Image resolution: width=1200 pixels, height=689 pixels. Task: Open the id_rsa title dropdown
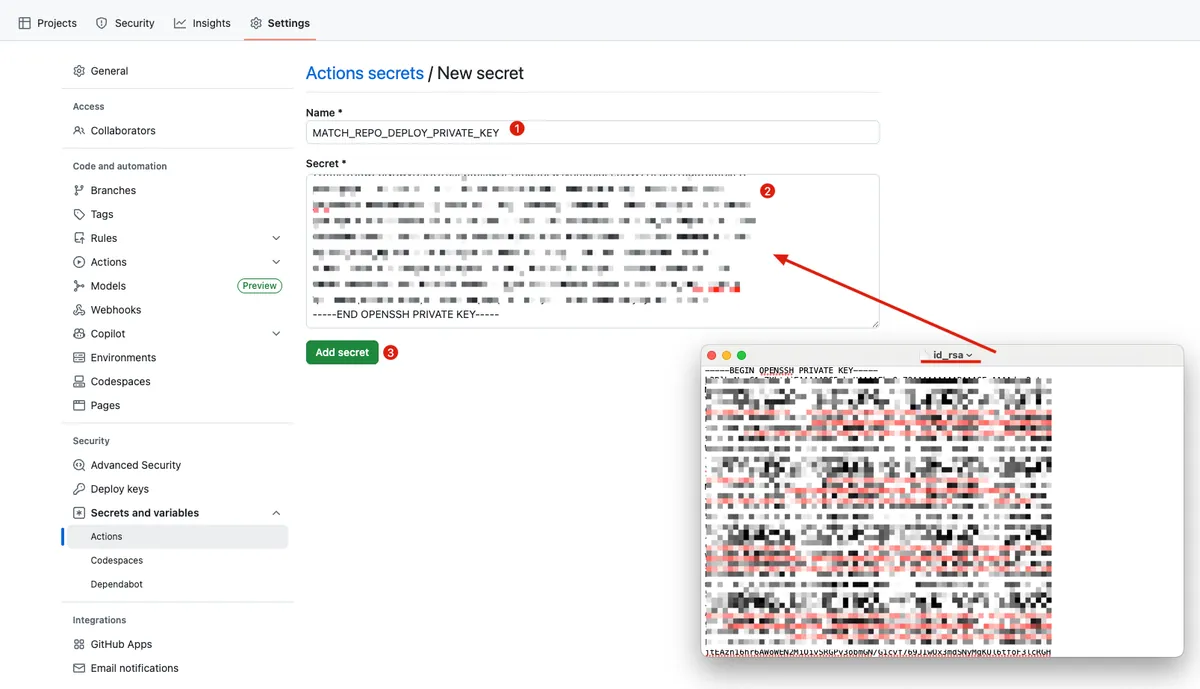point(952,355)
